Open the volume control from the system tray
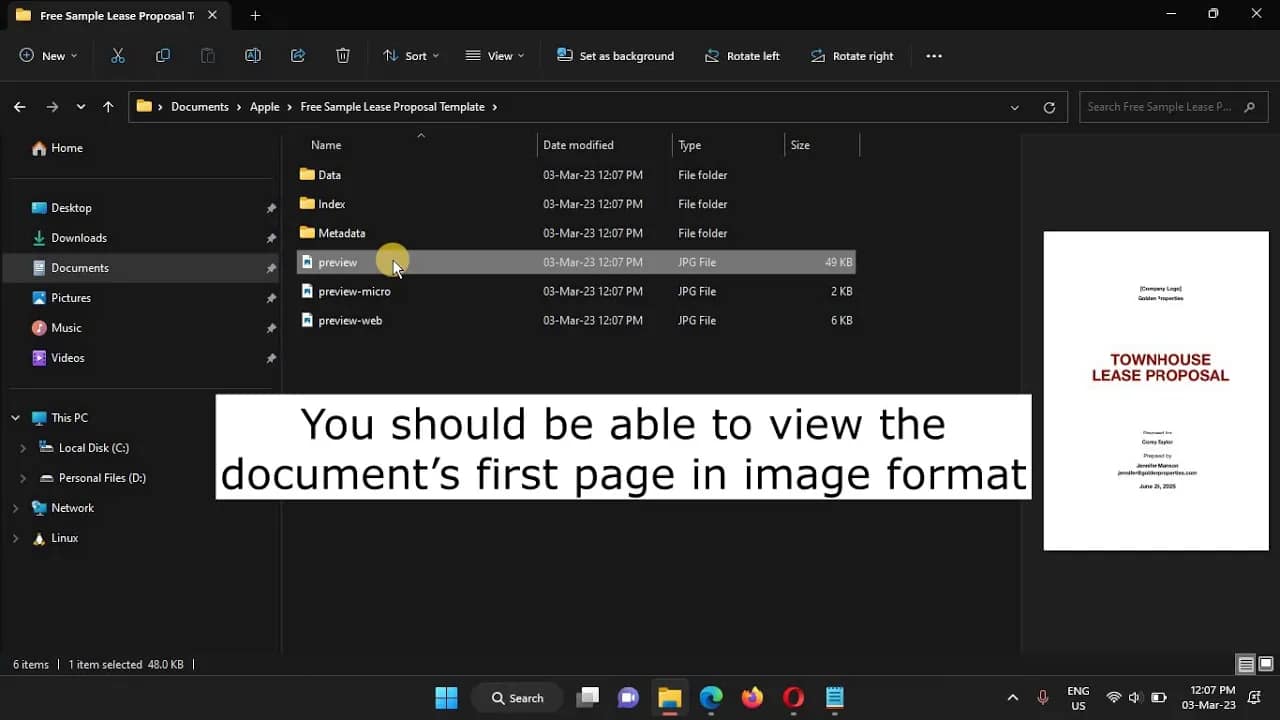 1135,697
